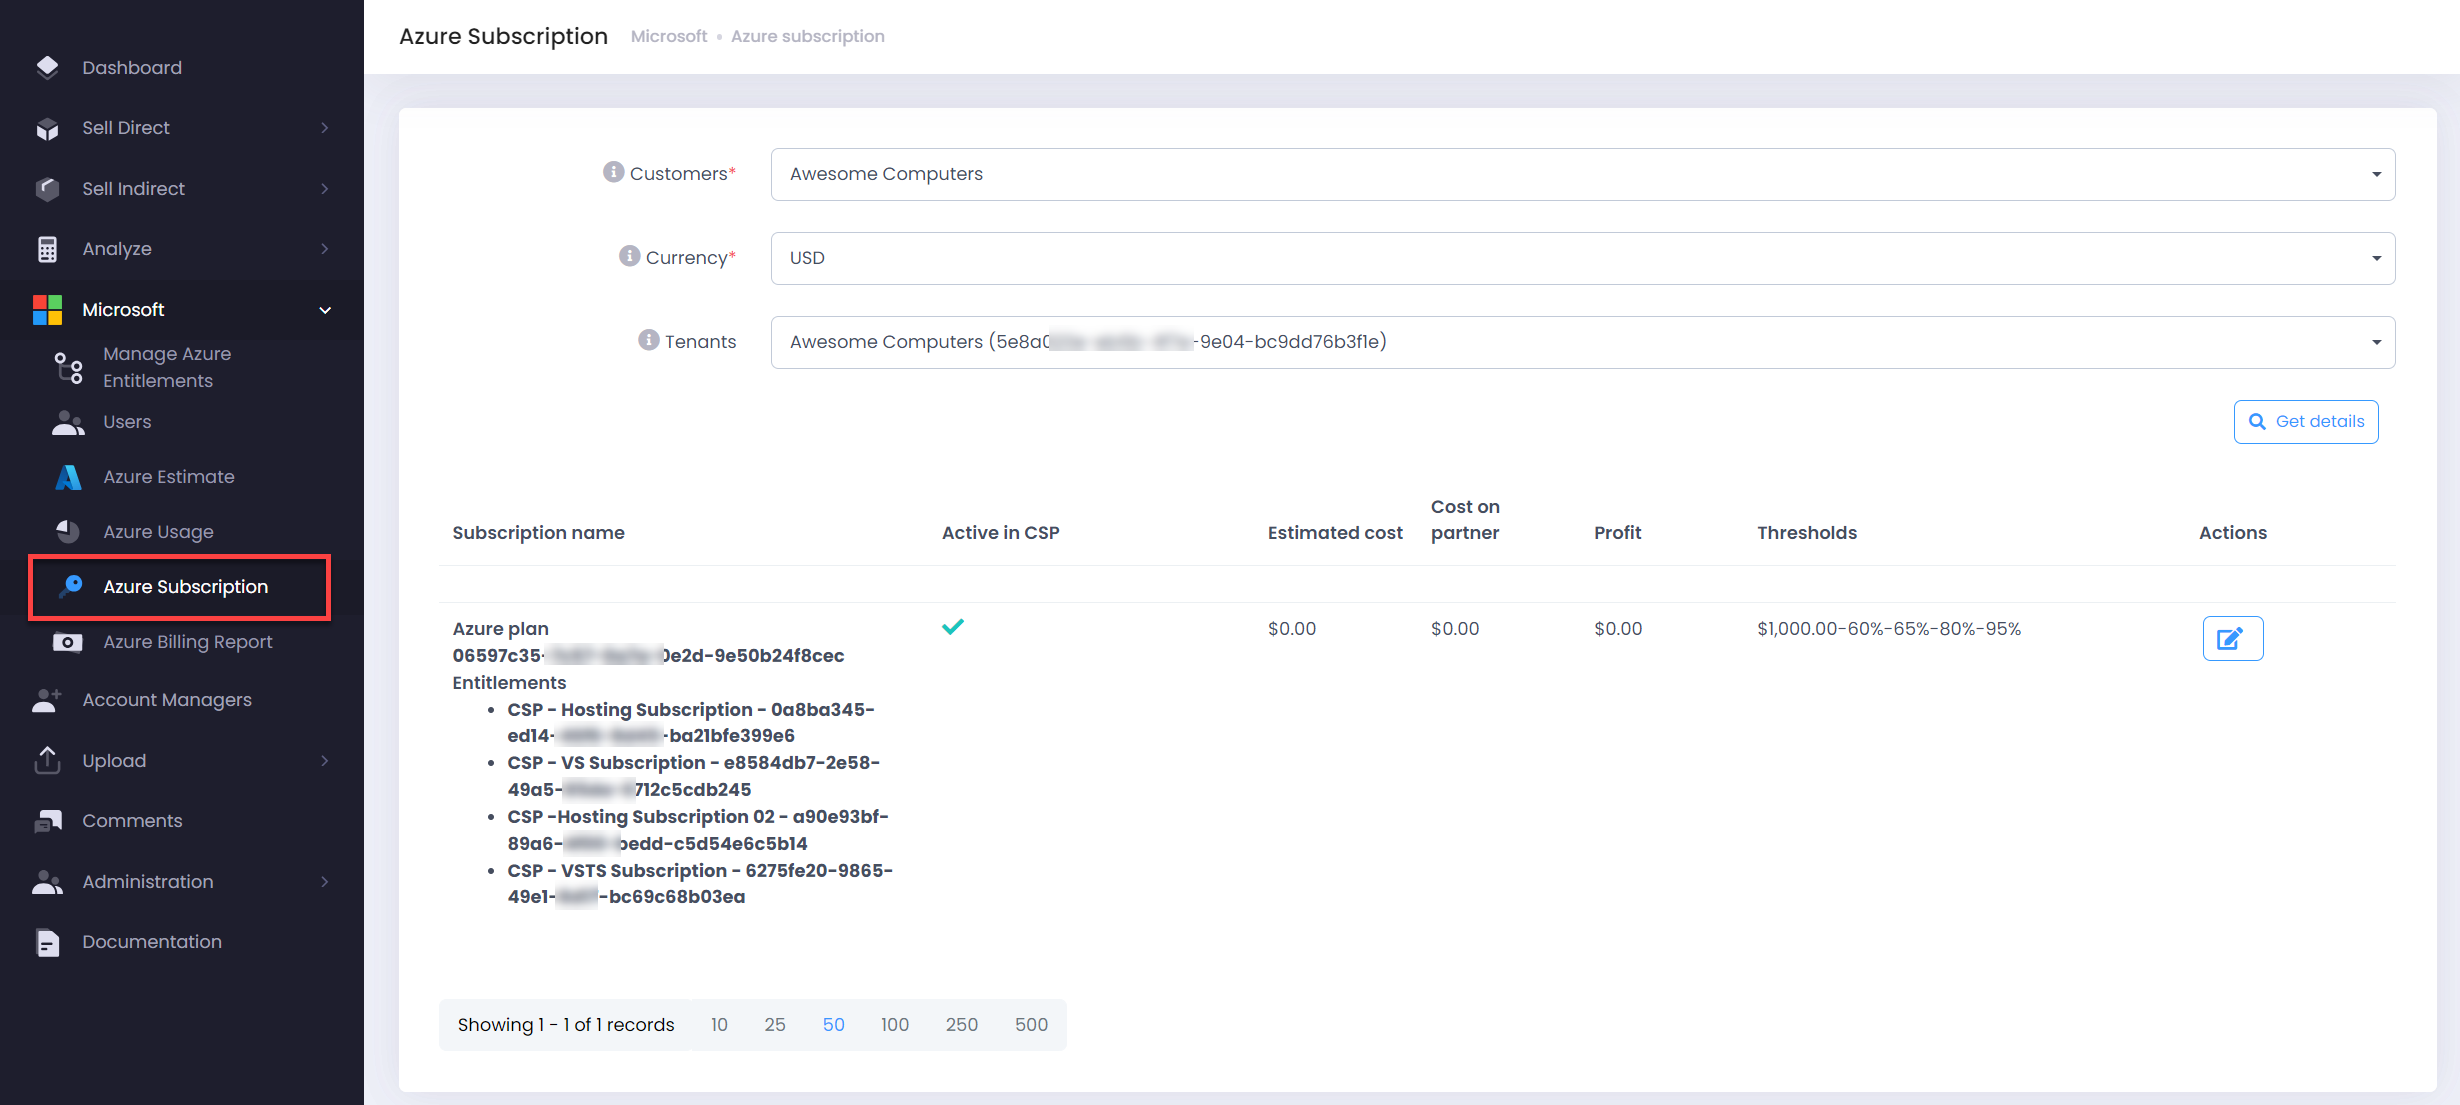Set page size to 250 records
The image size is (2460, 1105).
[x=962, y=1025]
